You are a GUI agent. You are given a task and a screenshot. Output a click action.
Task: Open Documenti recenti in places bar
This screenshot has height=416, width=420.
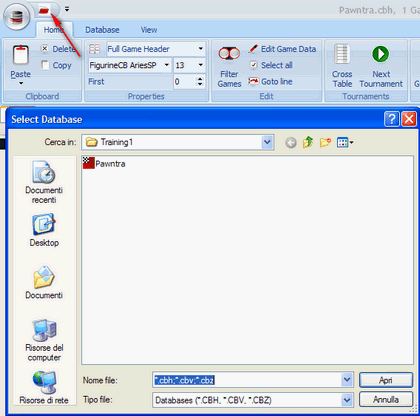(44, 183)
